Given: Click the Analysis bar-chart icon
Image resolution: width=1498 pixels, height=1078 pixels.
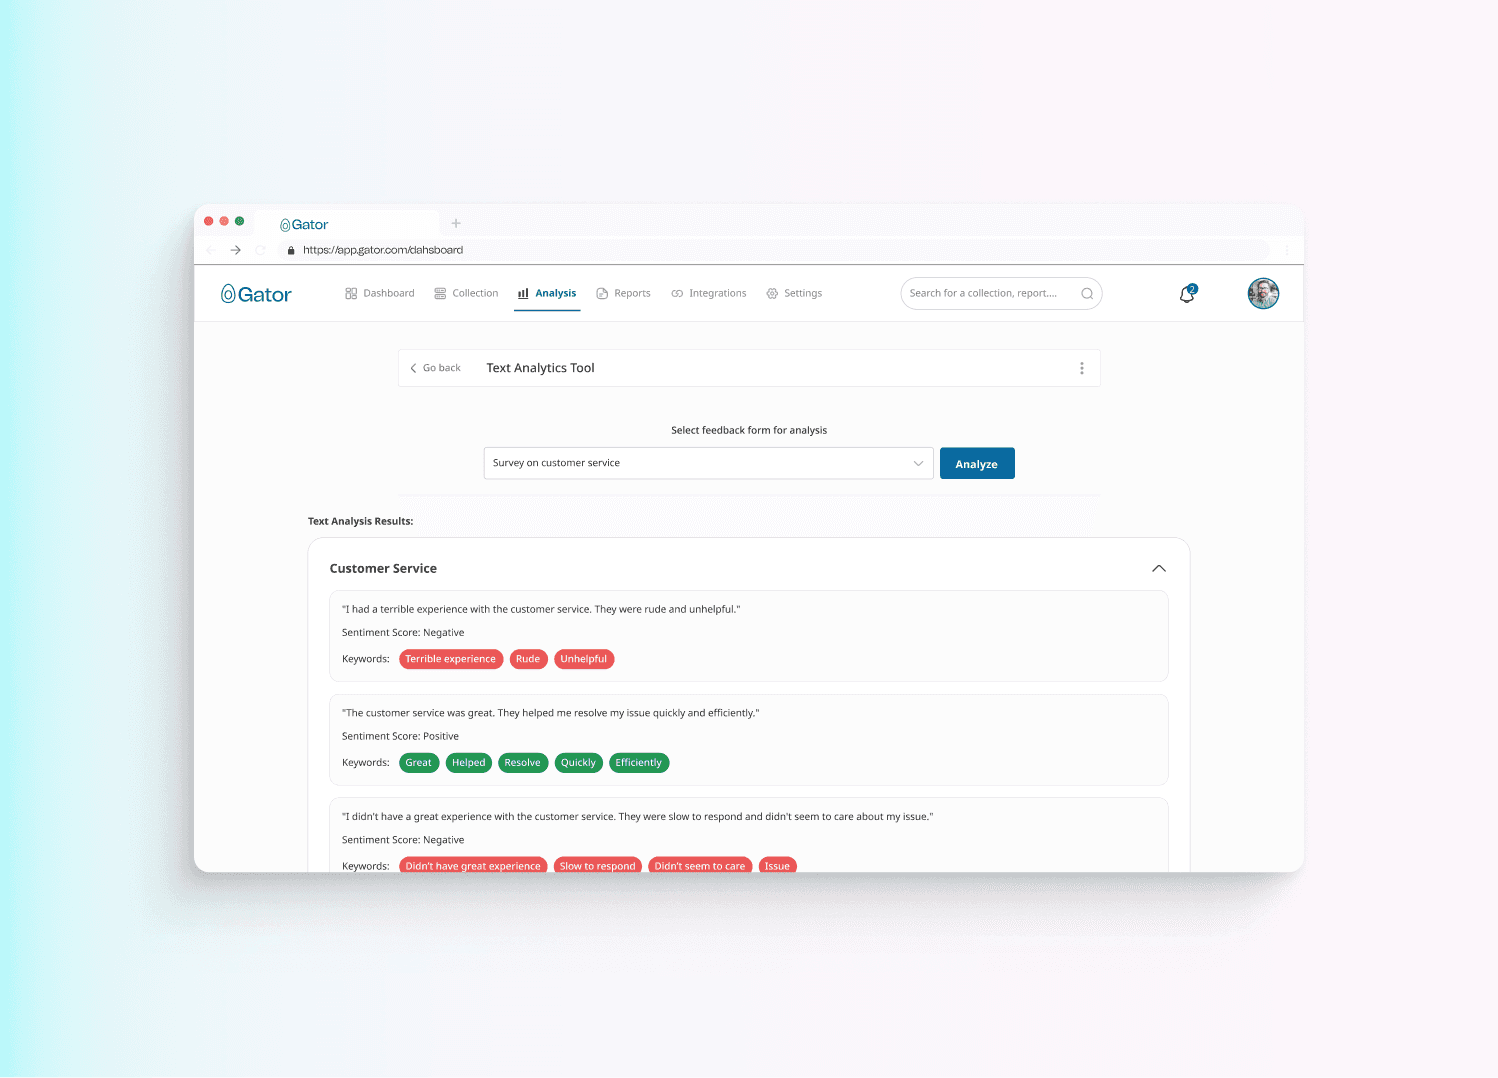Looking at the screenshot, I should (522, 293).
